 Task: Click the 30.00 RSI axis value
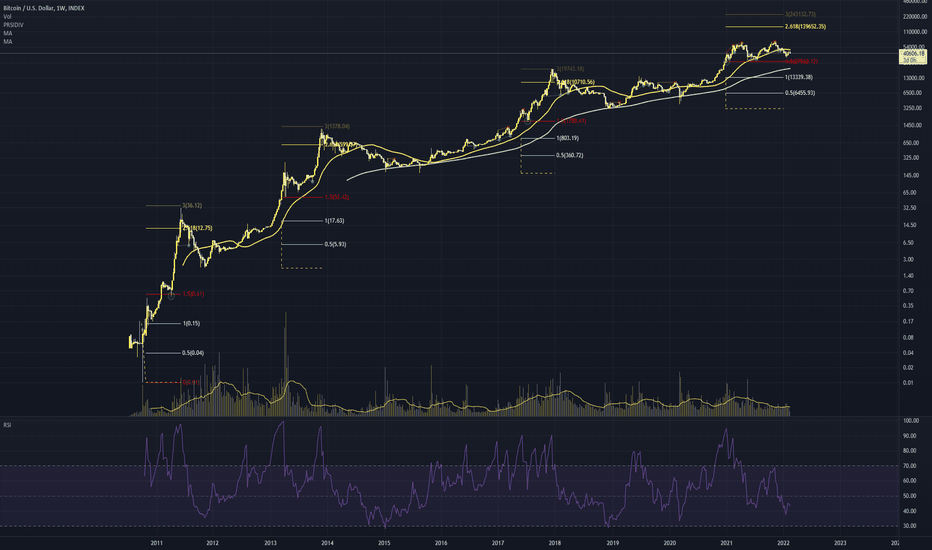point(910,526)
